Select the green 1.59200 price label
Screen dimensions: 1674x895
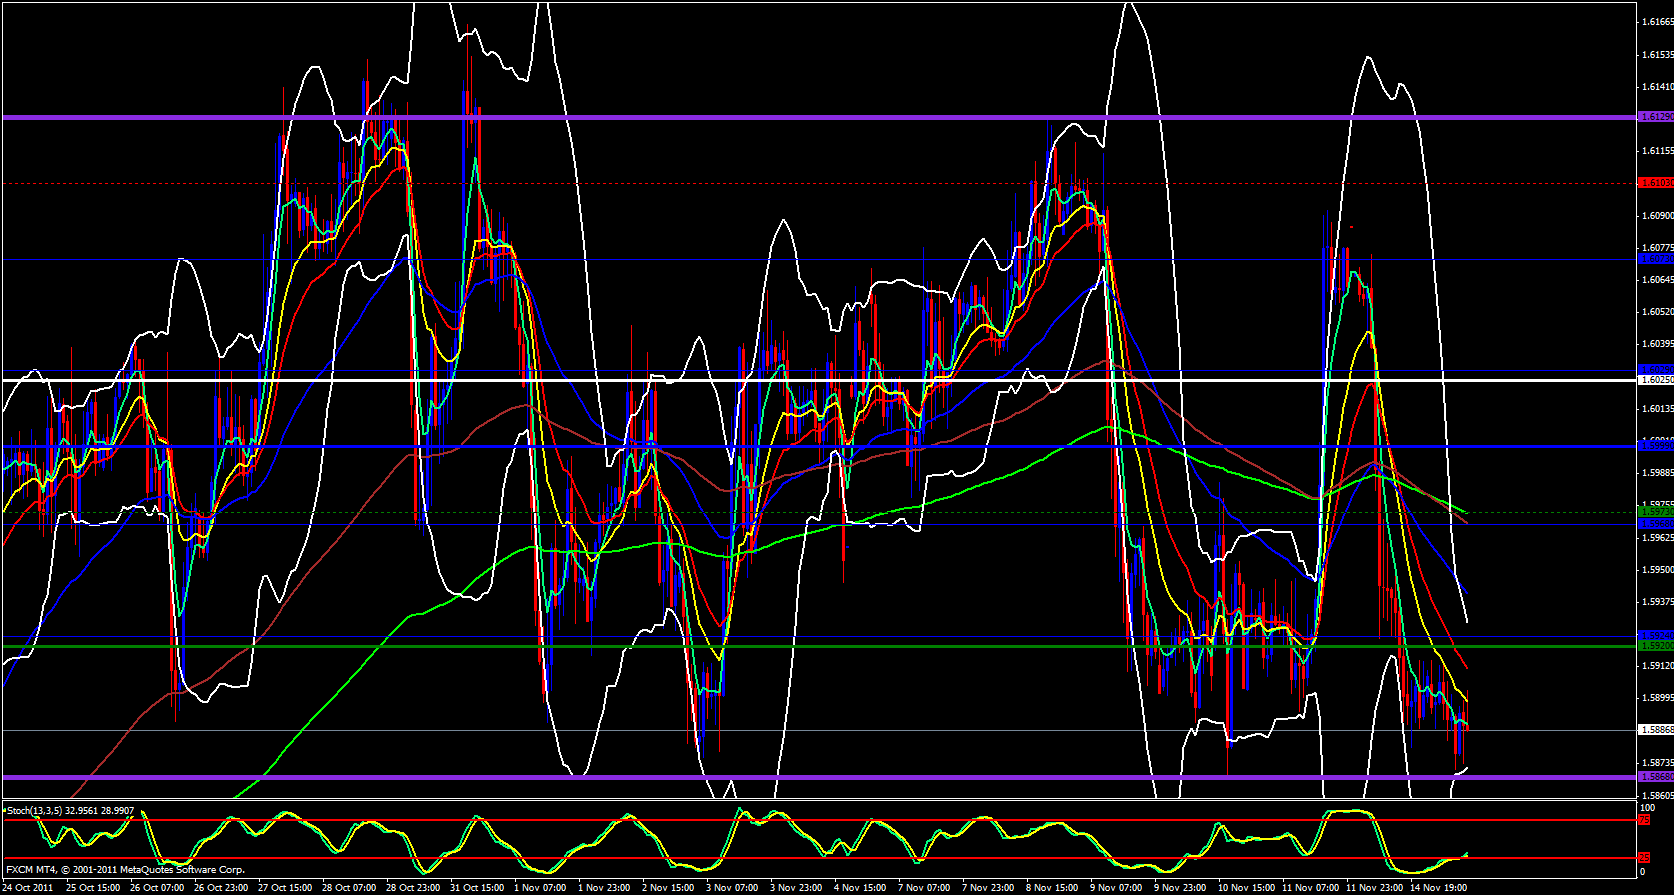coord(1655,646)
